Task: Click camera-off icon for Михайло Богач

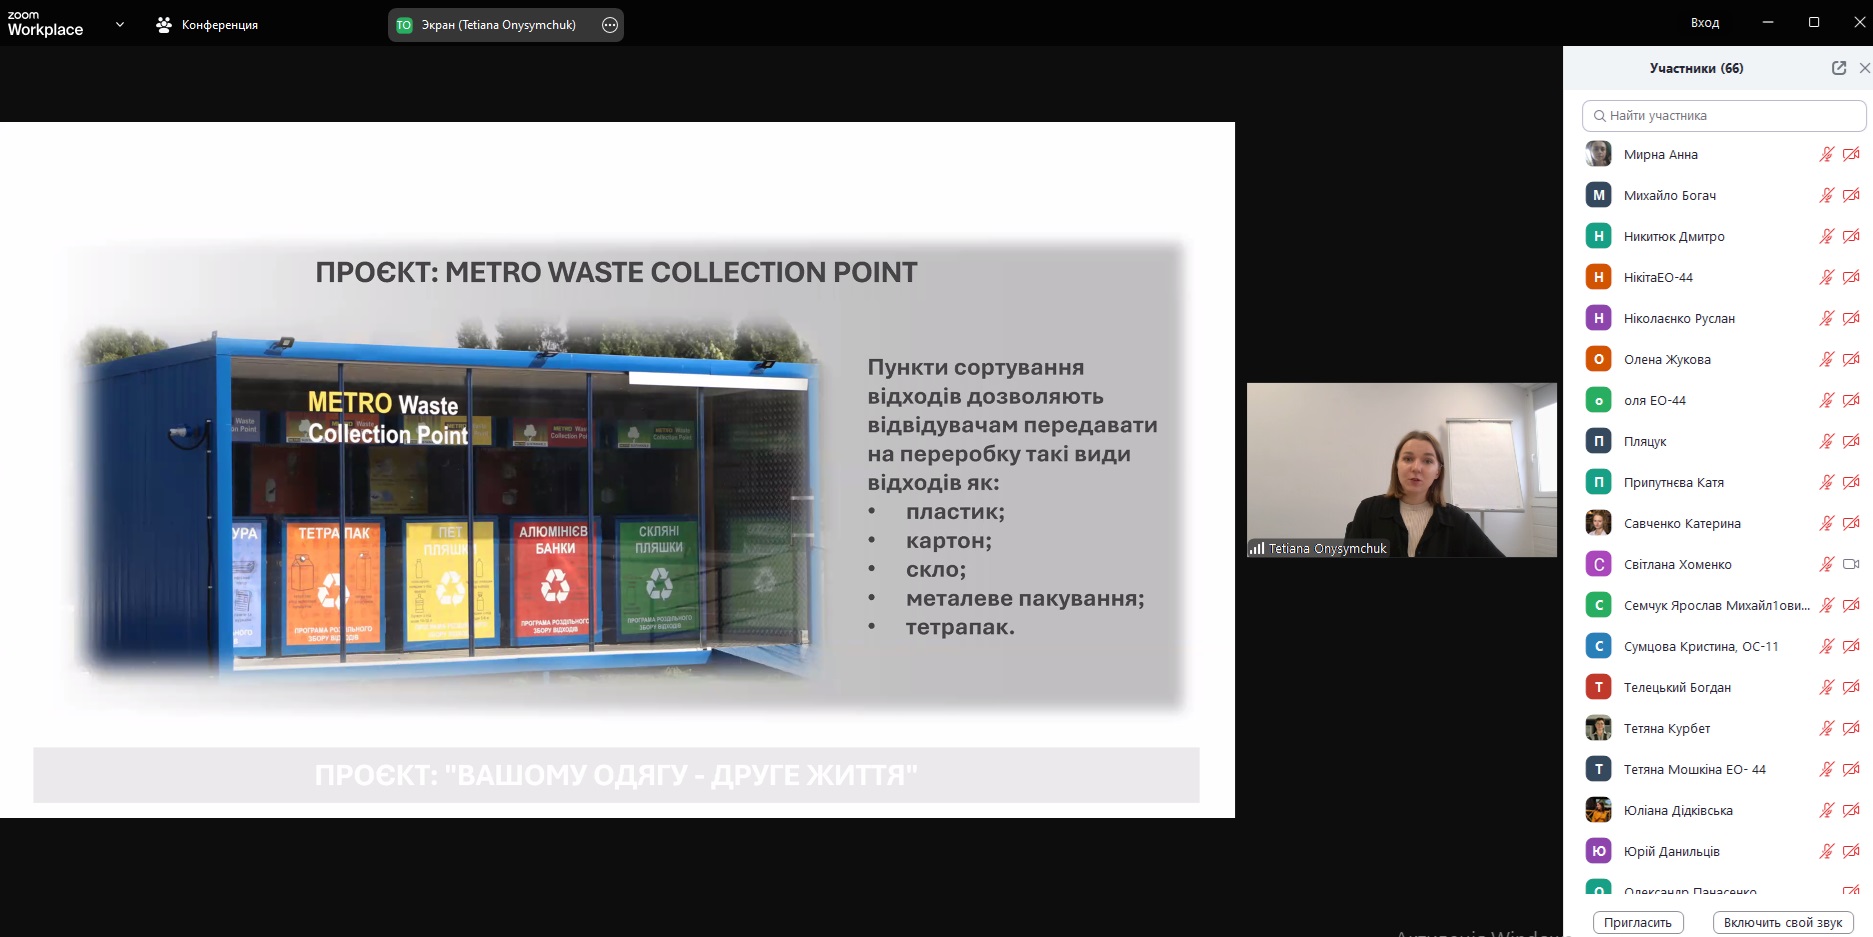Action: 1851,195
